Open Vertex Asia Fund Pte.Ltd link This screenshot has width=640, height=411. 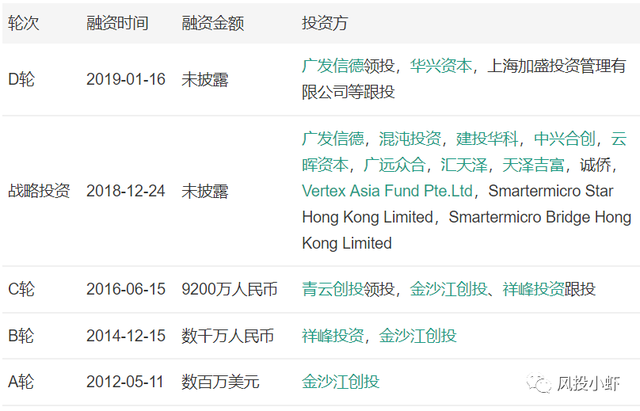point(387,191)
